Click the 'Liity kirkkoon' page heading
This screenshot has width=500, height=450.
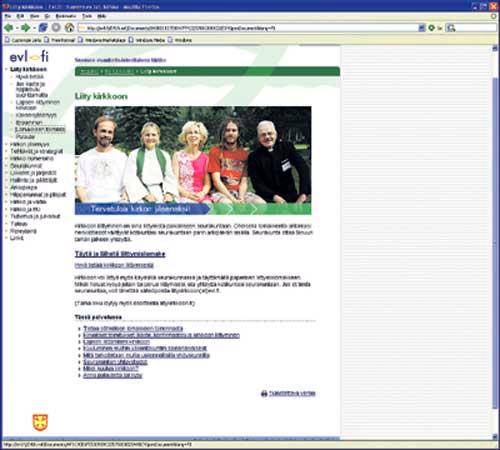101,97
